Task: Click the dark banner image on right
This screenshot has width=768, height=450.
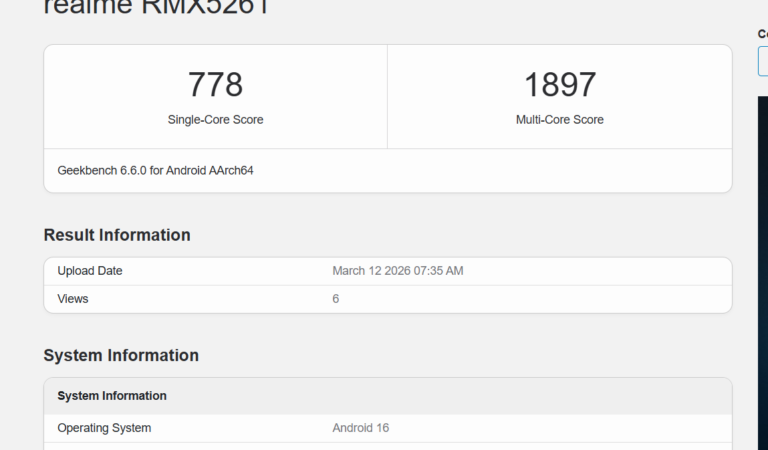Action: (x=762, y=270)
